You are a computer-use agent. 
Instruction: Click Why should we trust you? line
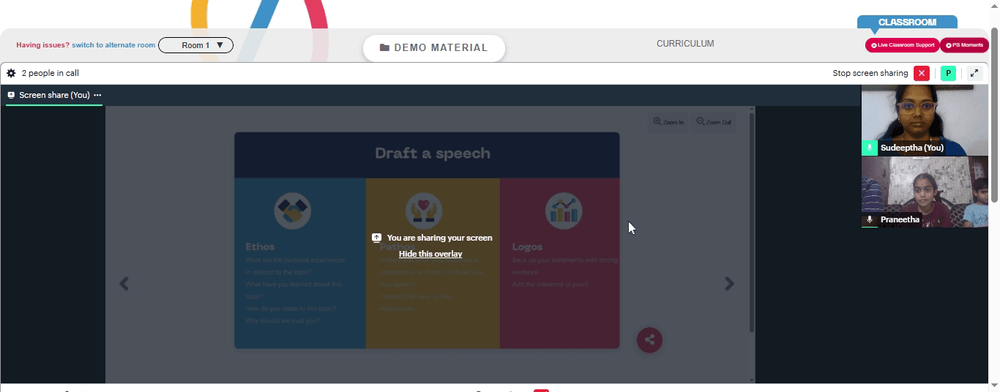[x=283, y=321]
